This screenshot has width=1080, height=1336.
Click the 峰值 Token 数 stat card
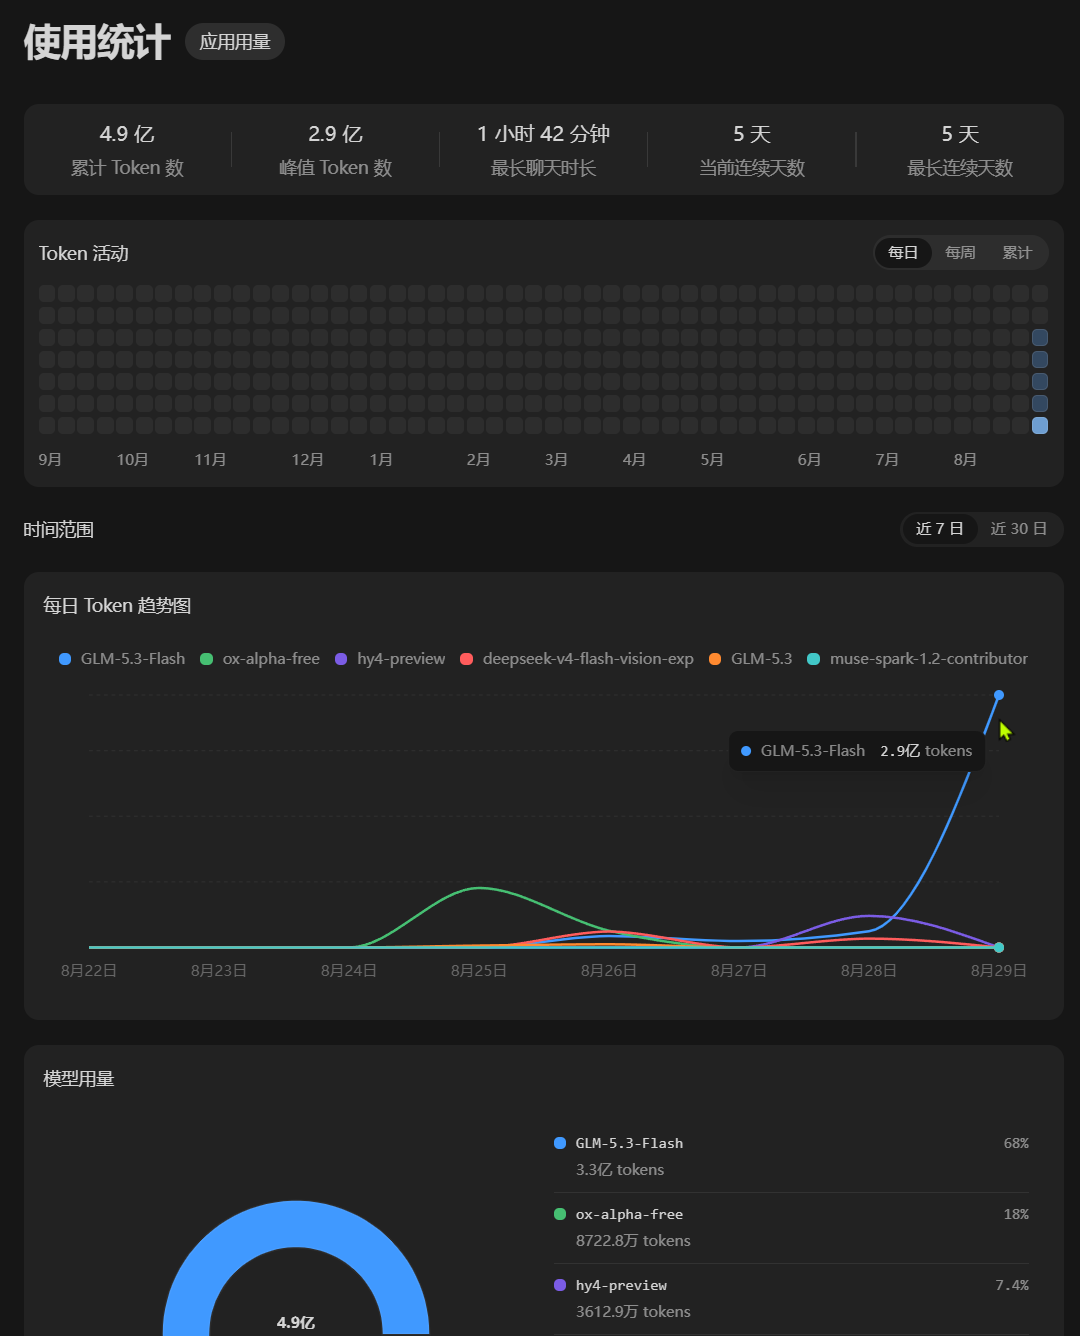[336, 150]
